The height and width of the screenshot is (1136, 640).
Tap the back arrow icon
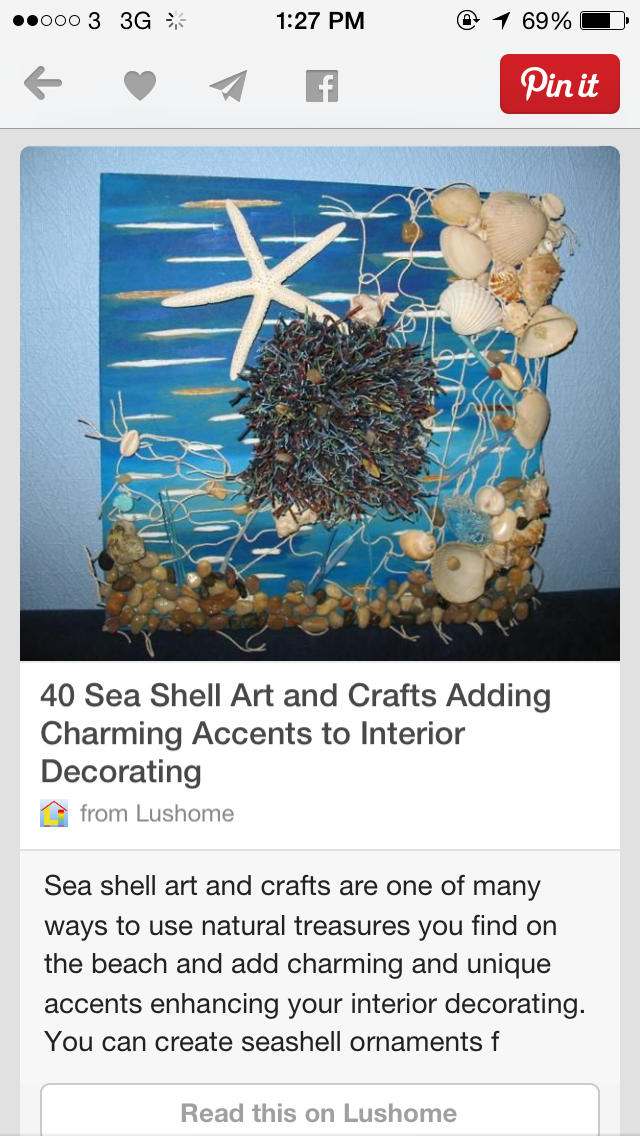tap(43, 84)
